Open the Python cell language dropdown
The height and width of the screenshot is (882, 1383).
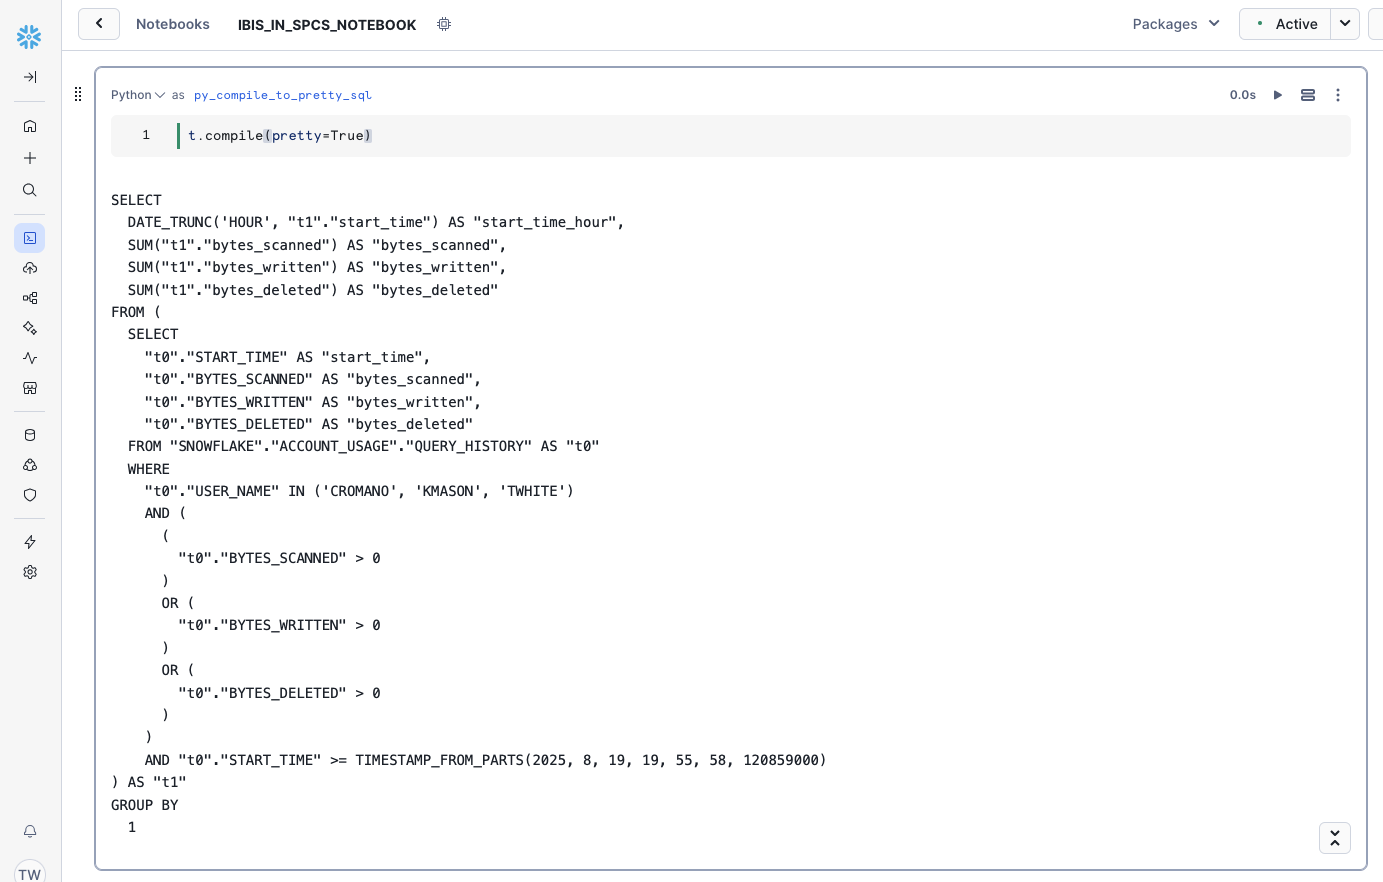click(138, 95)
